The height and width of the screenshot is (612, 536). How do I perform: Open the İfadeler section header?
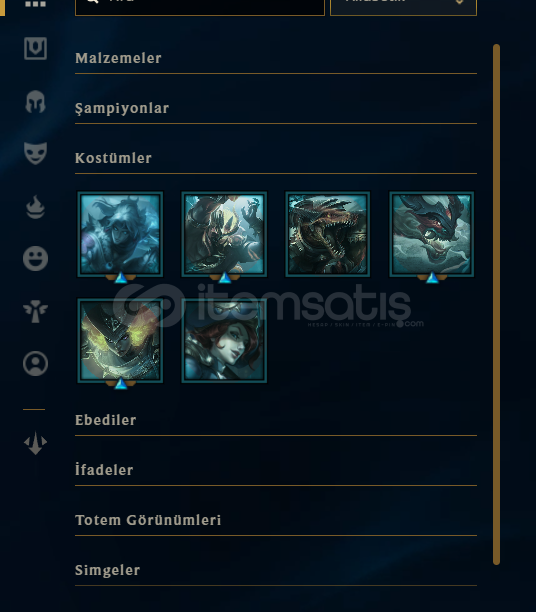click(276, 470)
